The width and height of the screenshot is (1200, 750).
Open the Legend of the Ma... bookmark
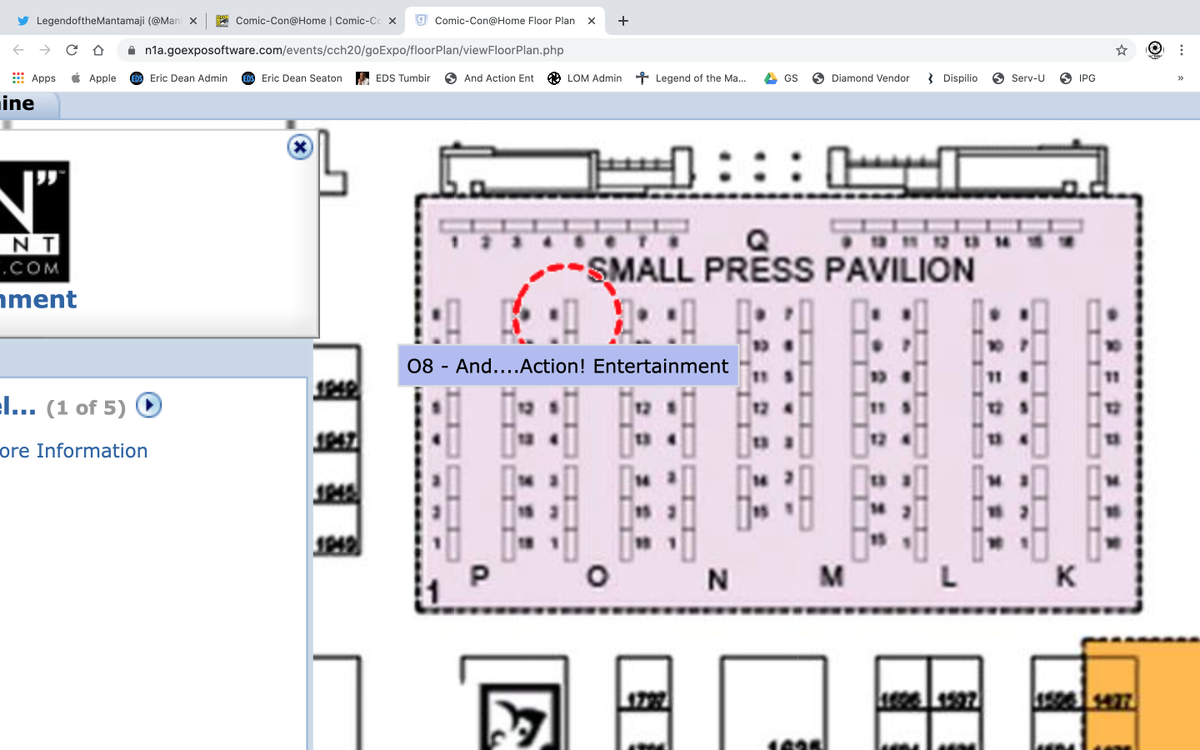pos(691,78)
